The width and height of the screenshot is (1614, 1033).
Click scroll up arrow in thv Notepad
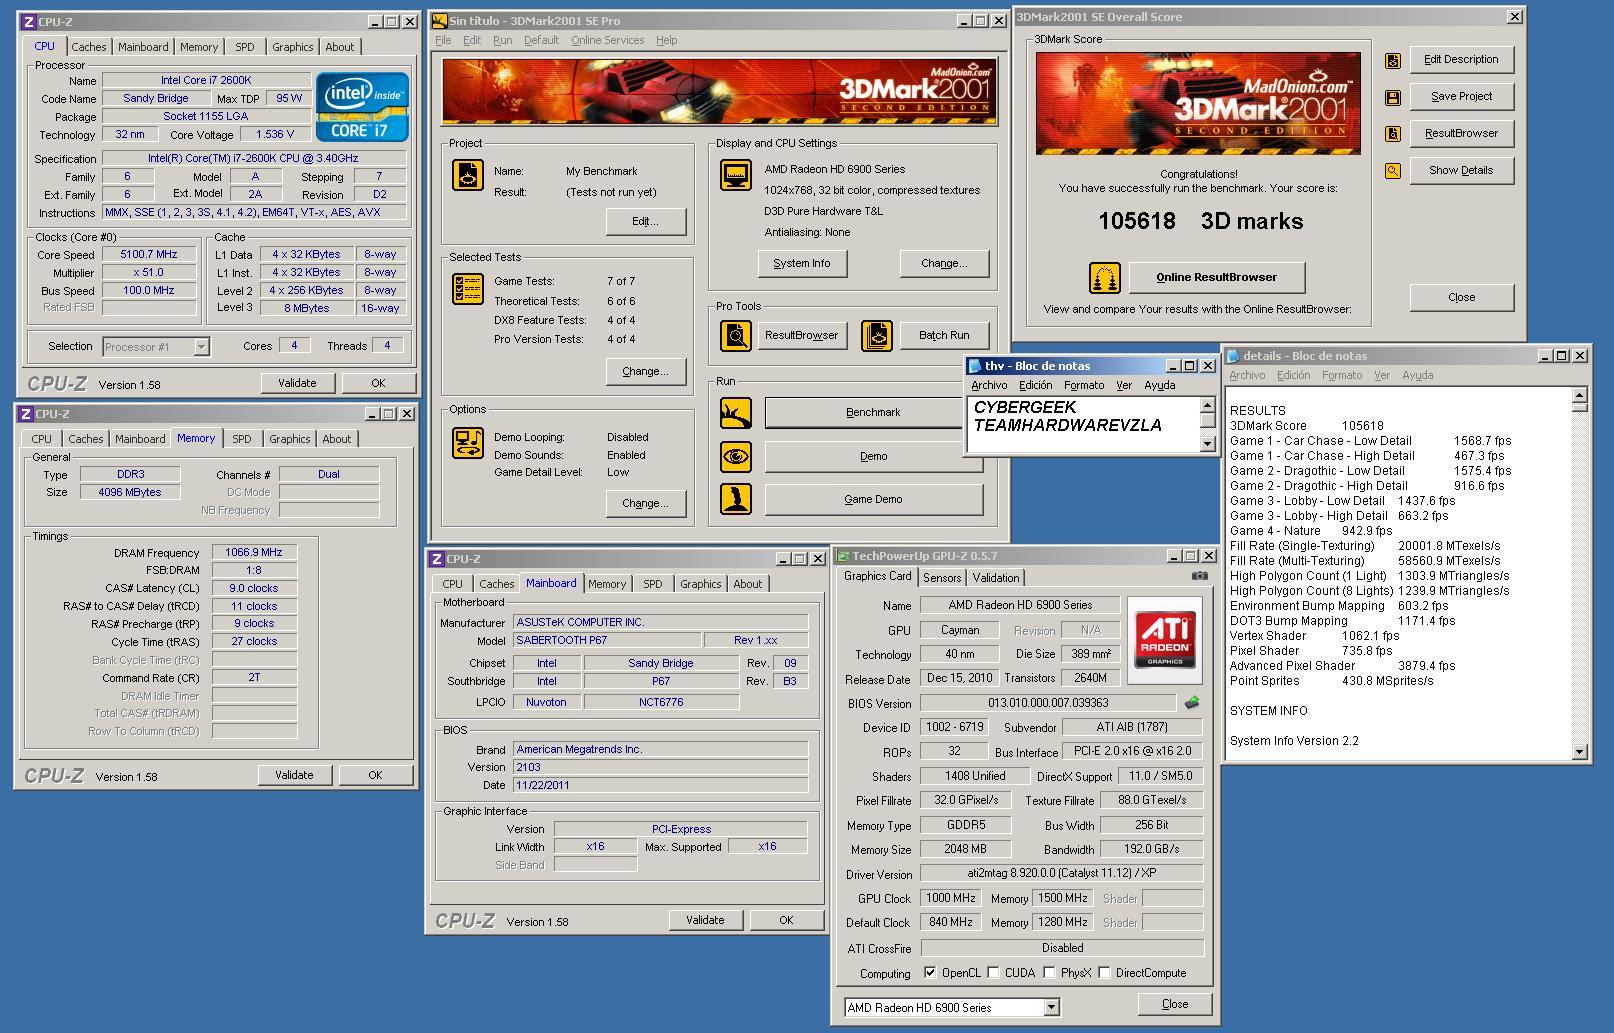pyautogui.click(x=1207, y=406)
